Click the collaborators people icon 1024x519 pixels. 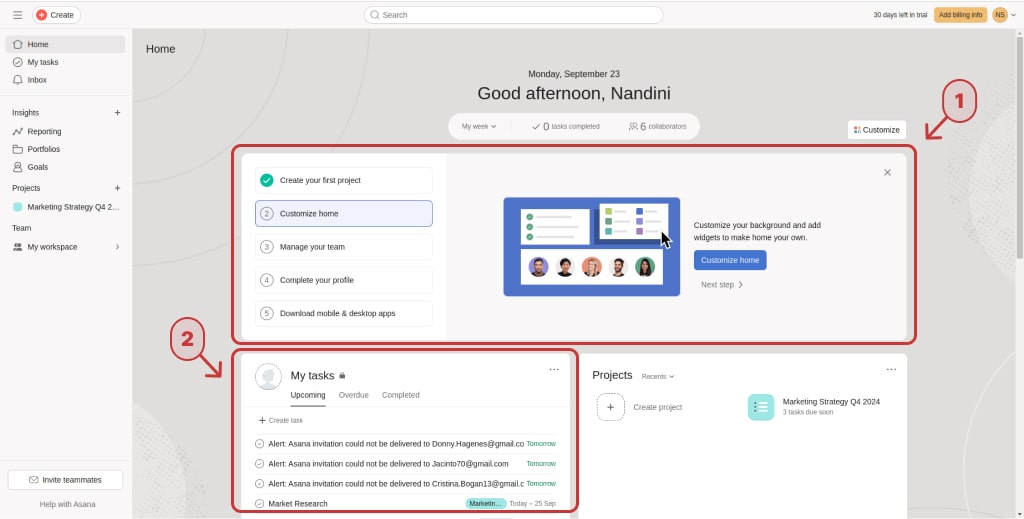633,127
